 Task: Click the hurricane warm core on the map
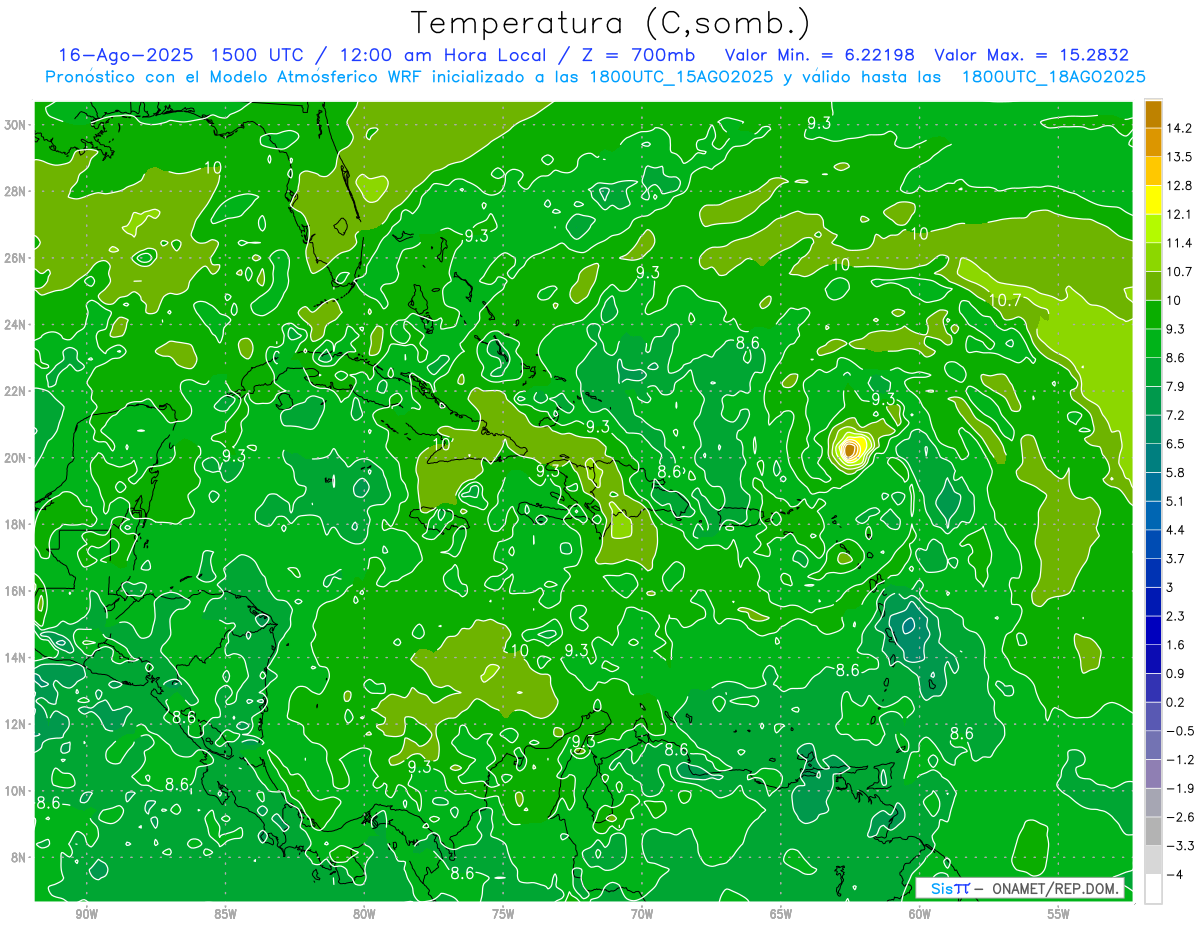850,450
